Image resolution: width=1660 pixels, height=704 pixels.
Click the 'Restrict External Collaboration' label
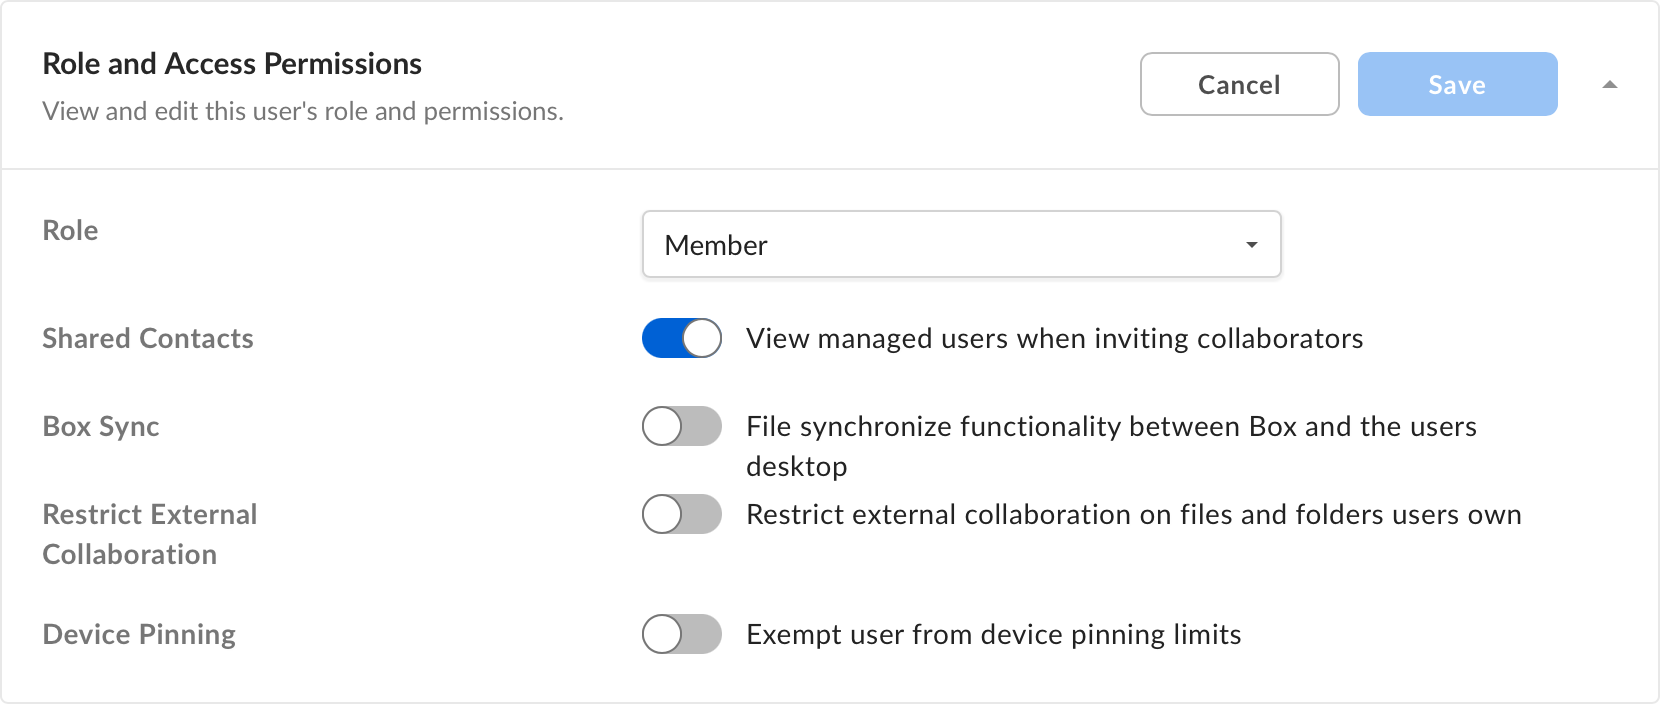(x=150, y=534)
